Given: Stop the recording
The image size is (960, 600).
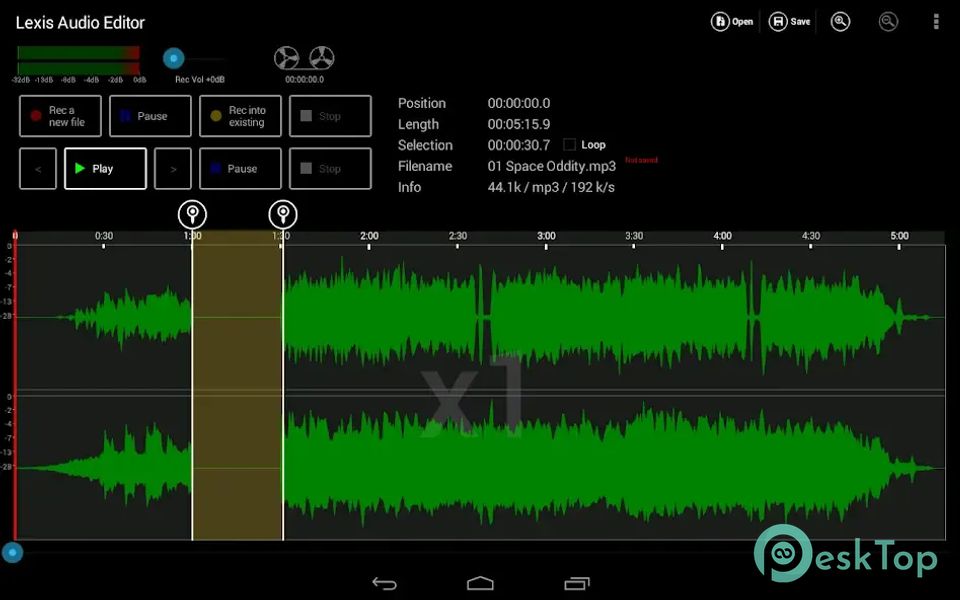Looking at the screenshot, I should (330, 116).
